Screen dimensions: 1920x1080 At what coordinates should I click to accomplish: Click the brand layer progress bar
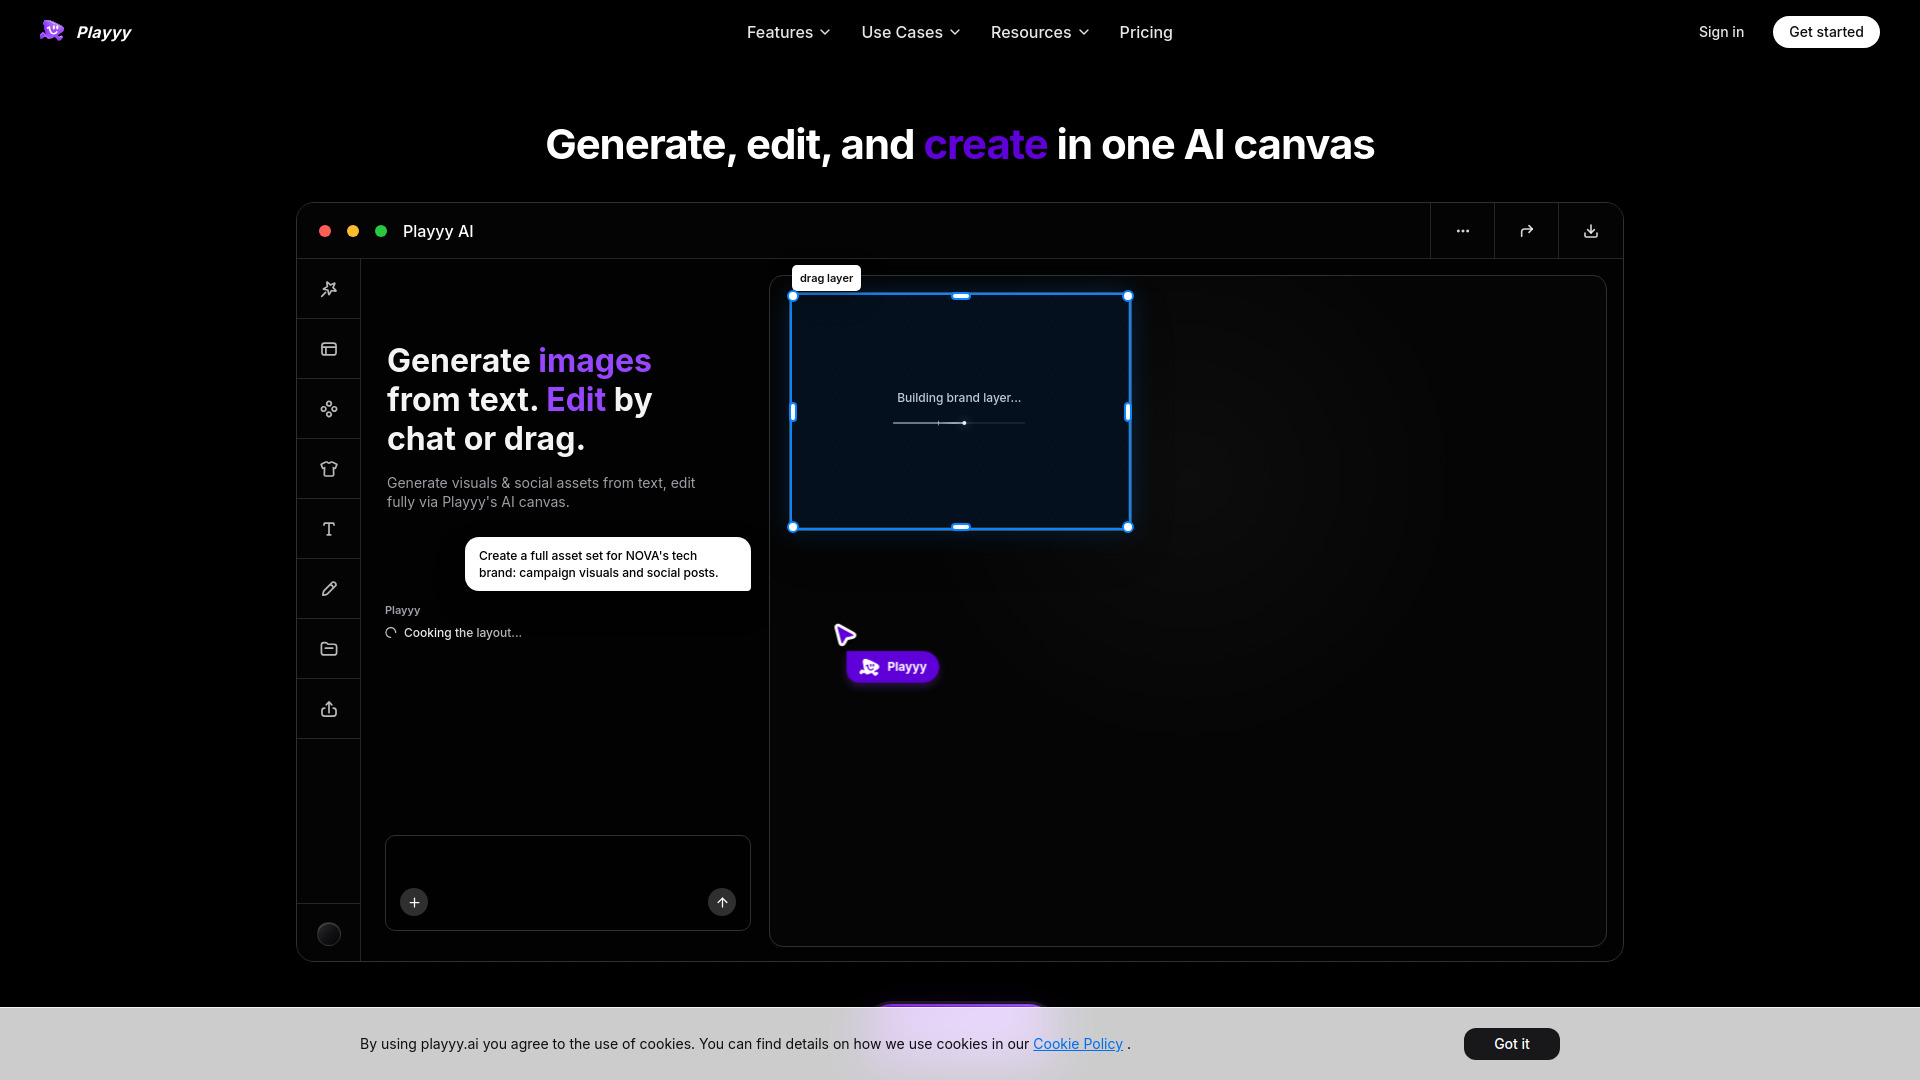(x=959, y=423)
